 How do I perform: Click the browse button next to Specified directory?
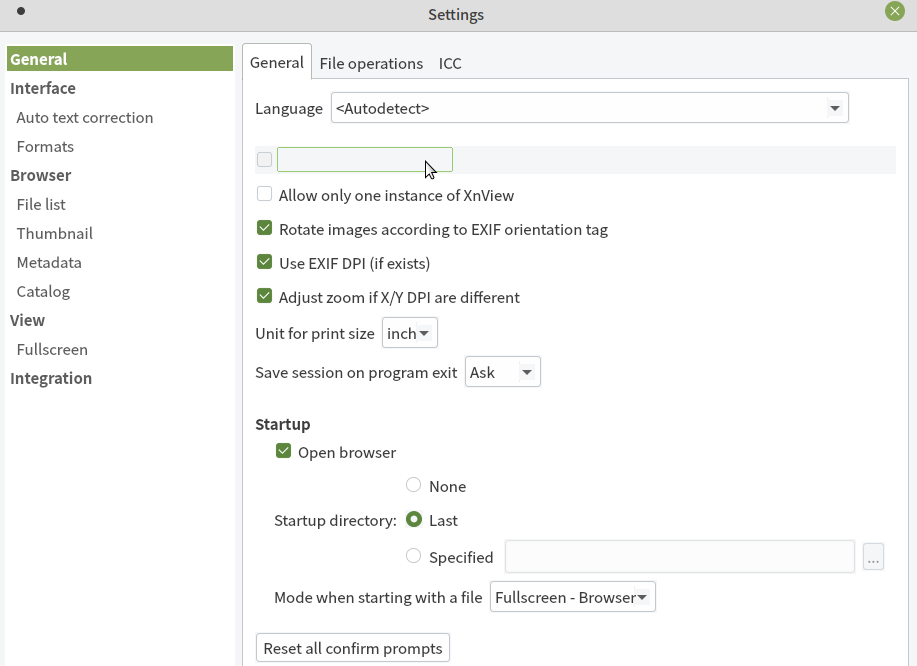[x=873, y=557]
